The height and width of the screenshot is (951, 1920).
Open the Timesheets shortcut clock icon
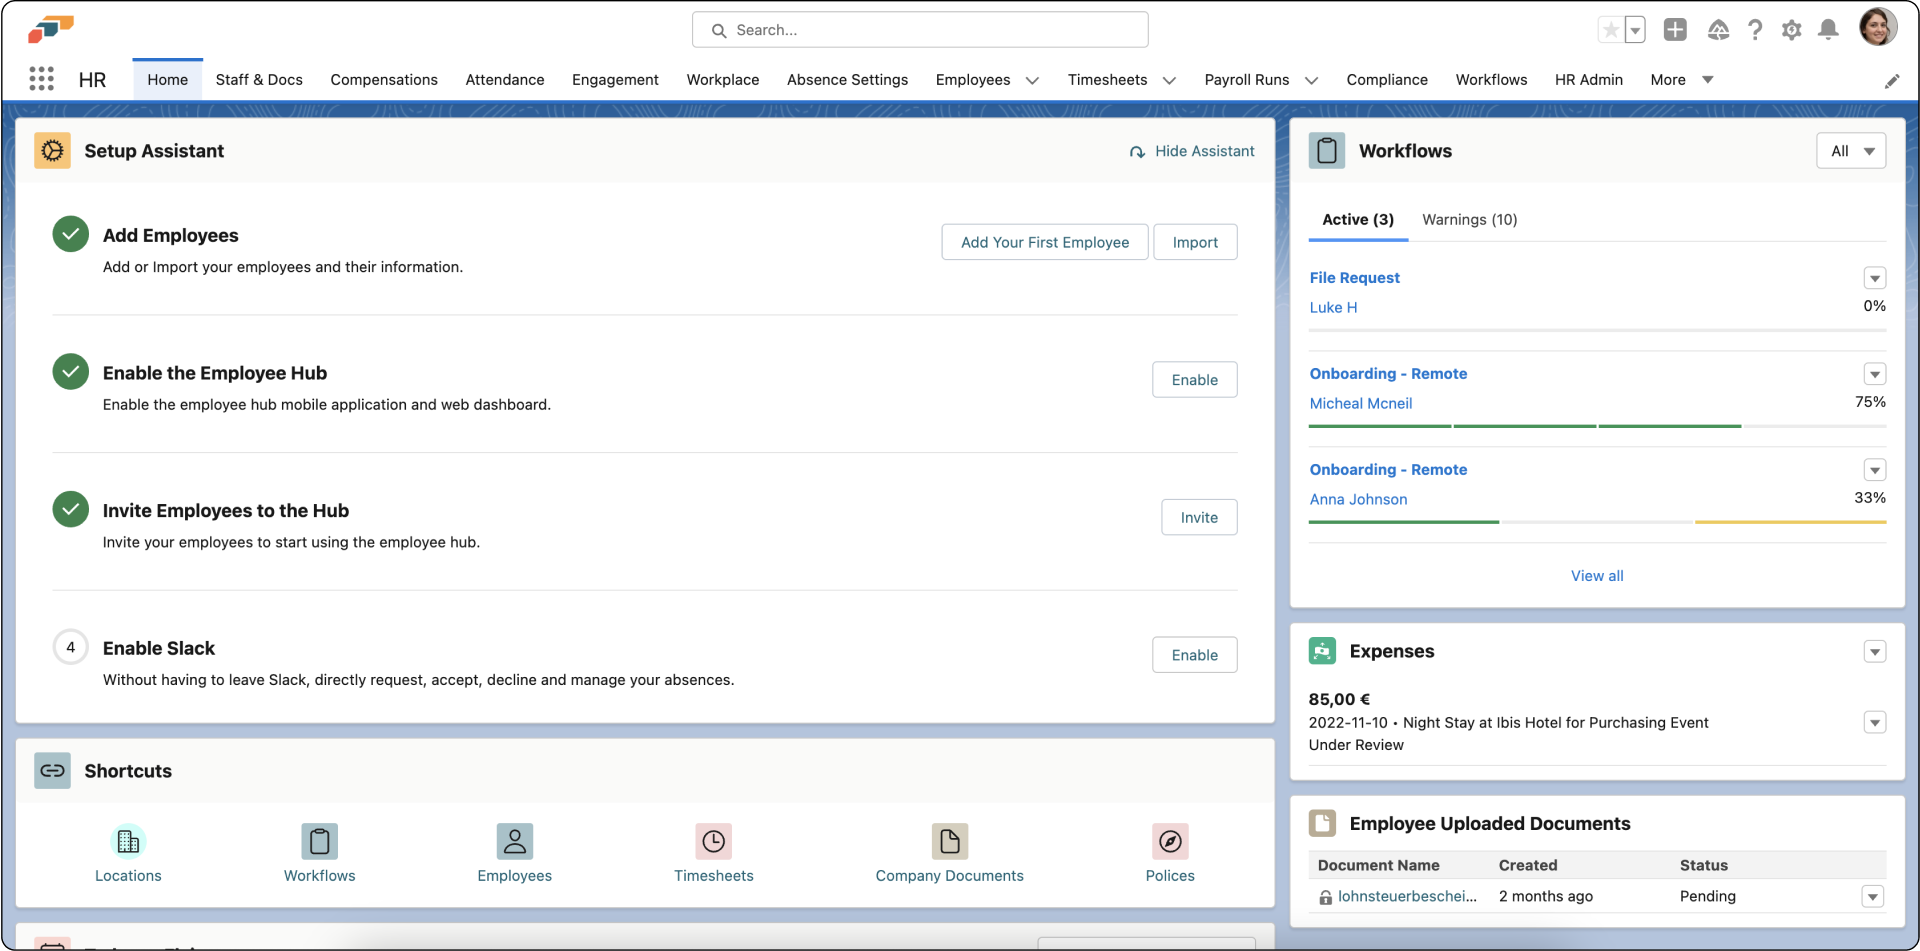tap(713, 842)
